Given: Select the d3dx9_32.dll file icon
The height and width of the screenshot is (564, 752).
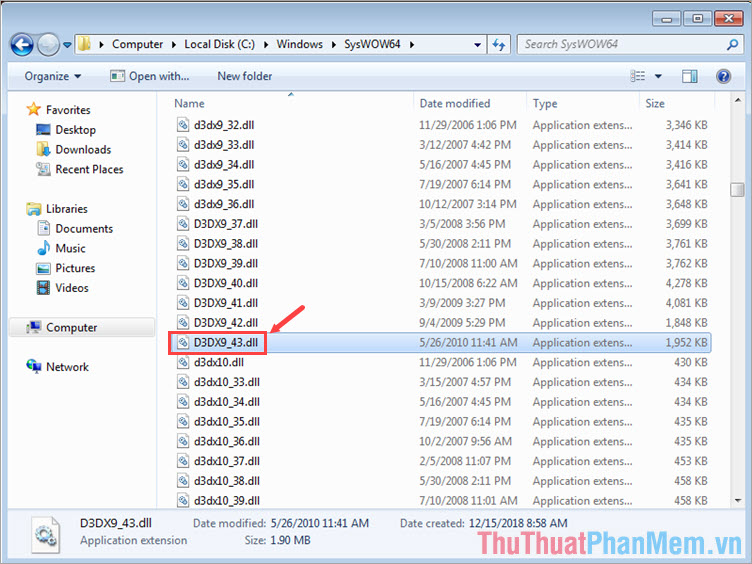Looking at the screenshot, I should [183, 125].
